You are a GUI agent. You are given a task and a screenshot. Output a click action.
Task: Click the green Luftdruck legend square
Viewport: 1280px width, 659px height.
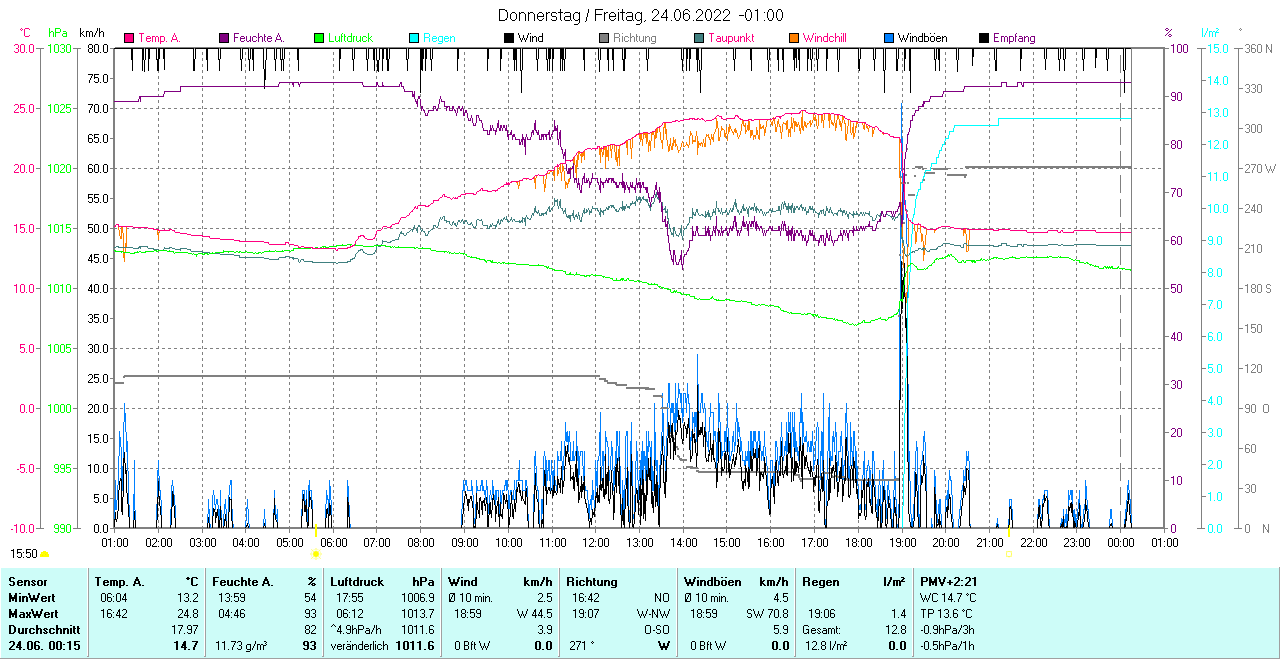319,38
